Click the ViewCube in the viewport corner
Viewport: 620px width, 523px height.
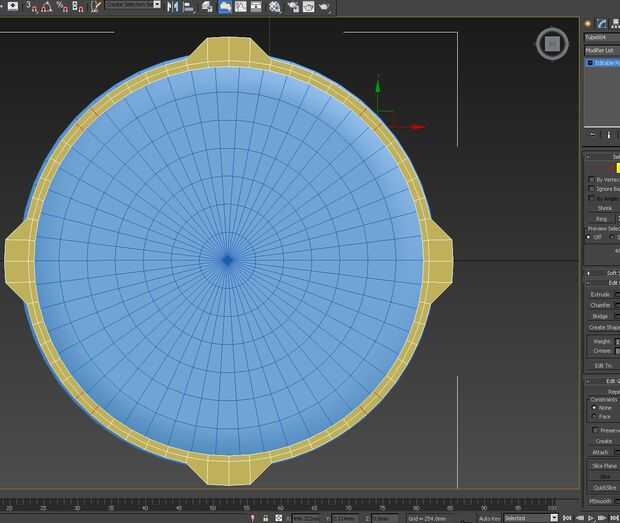(x=551, y=43)
